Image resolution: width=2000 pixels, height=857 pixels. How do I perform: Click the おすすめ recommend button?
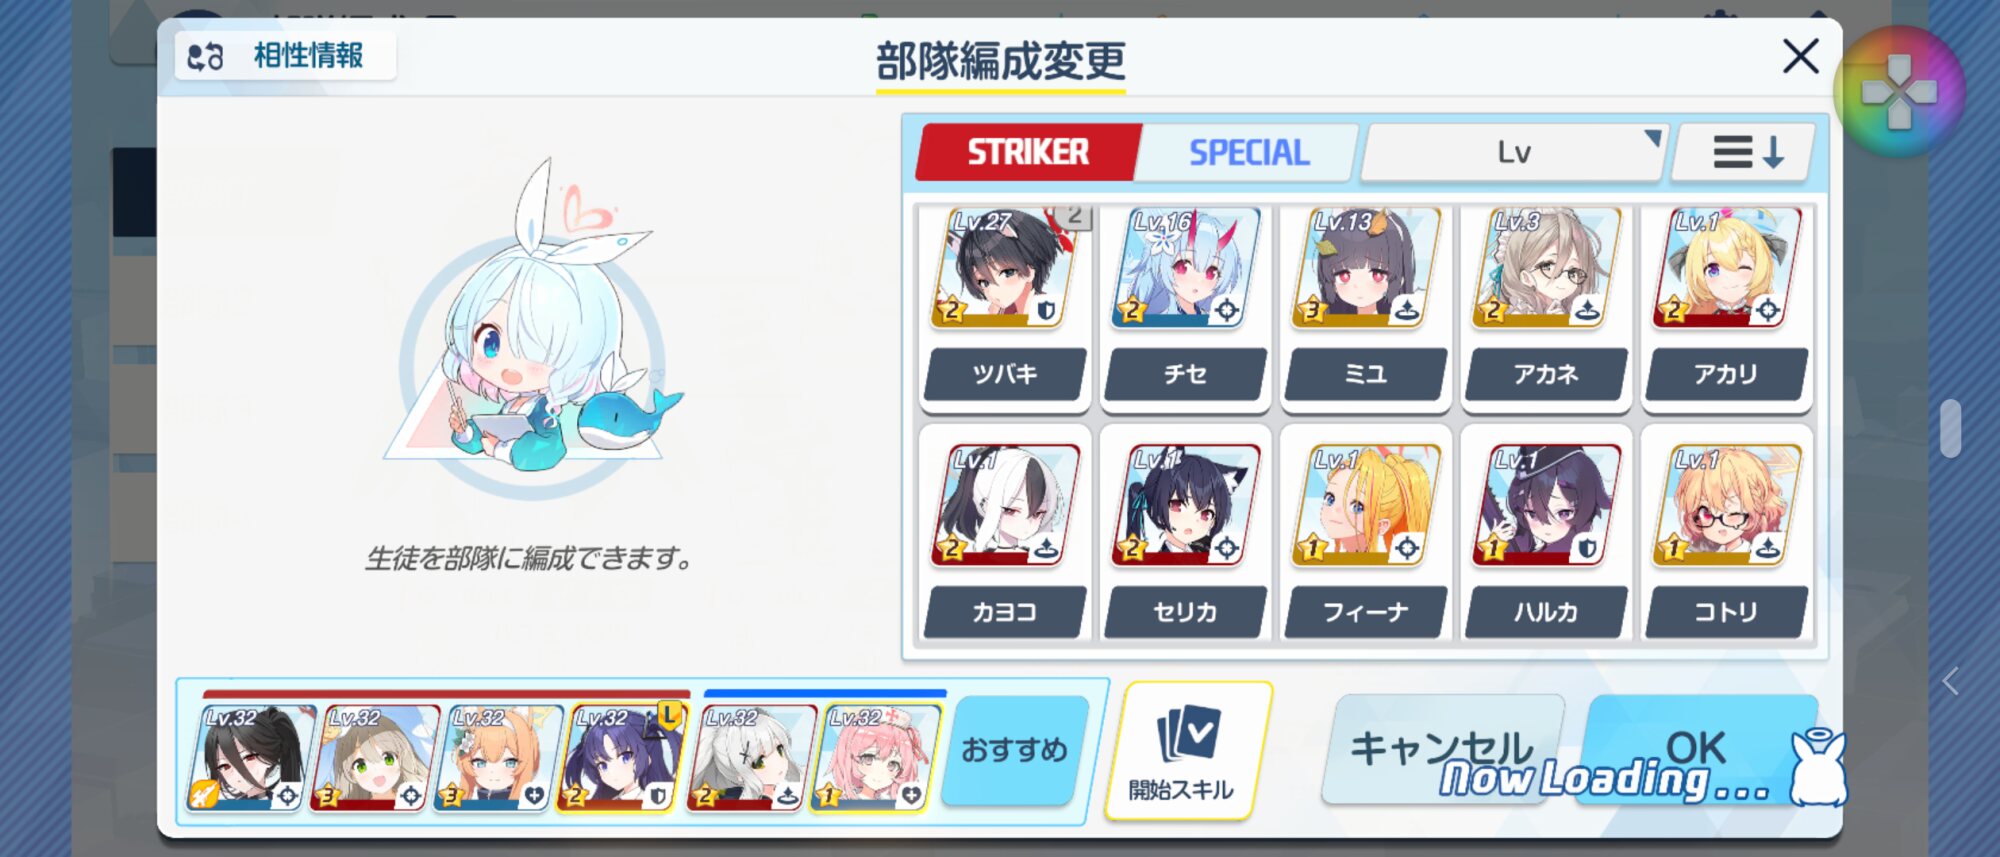pos(1015,750)
